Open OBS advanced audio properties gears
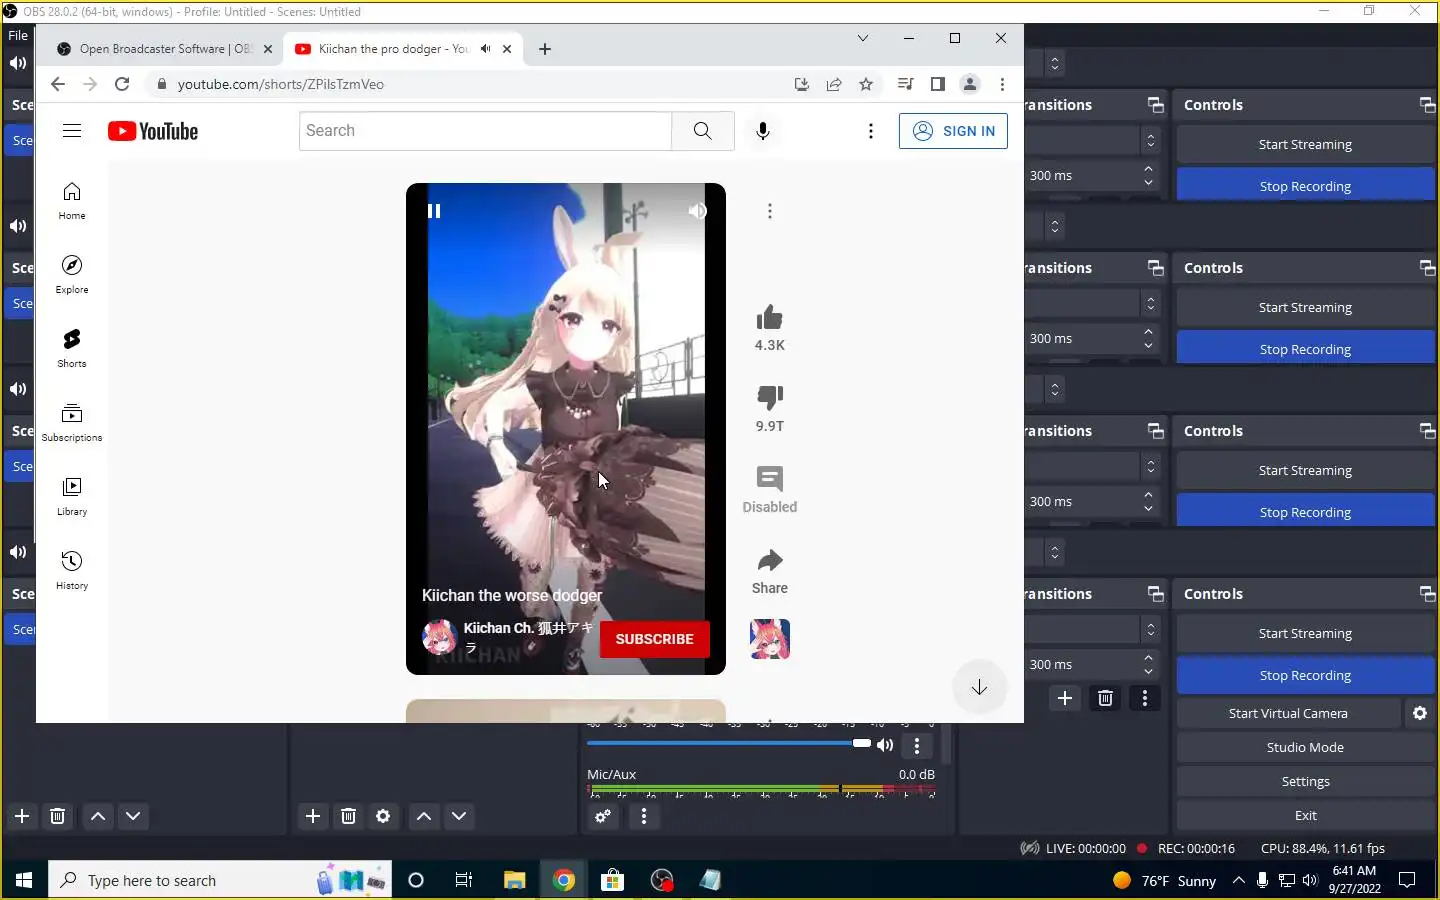 click(603, 816)
